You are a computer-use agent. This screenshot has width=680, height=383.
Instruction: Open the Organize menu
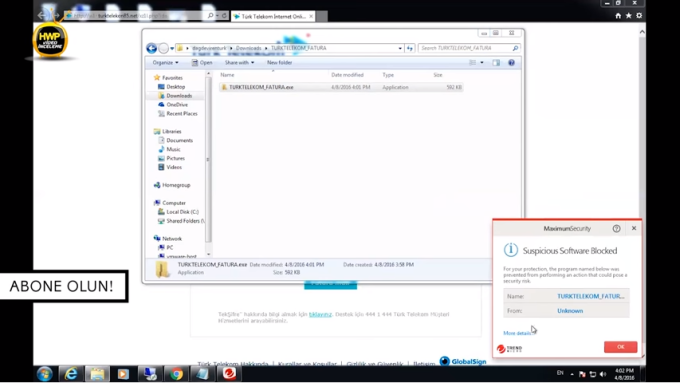tap(165, 63)
